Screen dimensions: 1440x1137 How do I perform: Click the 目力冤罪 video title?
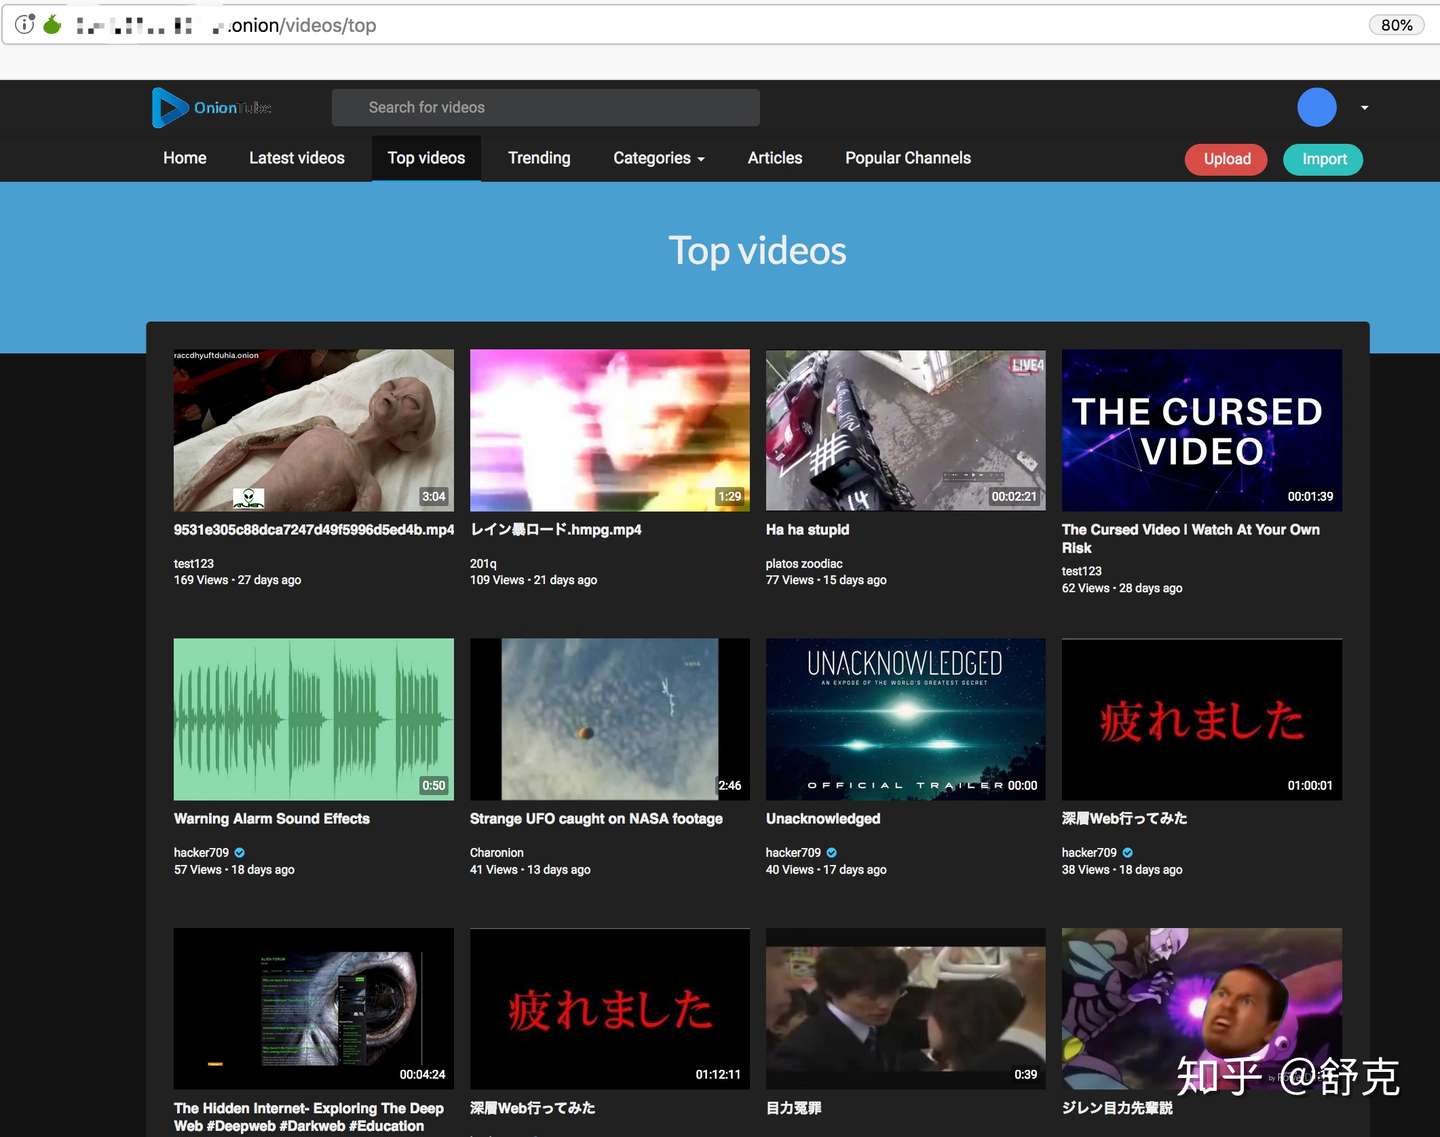point(794,1108)
